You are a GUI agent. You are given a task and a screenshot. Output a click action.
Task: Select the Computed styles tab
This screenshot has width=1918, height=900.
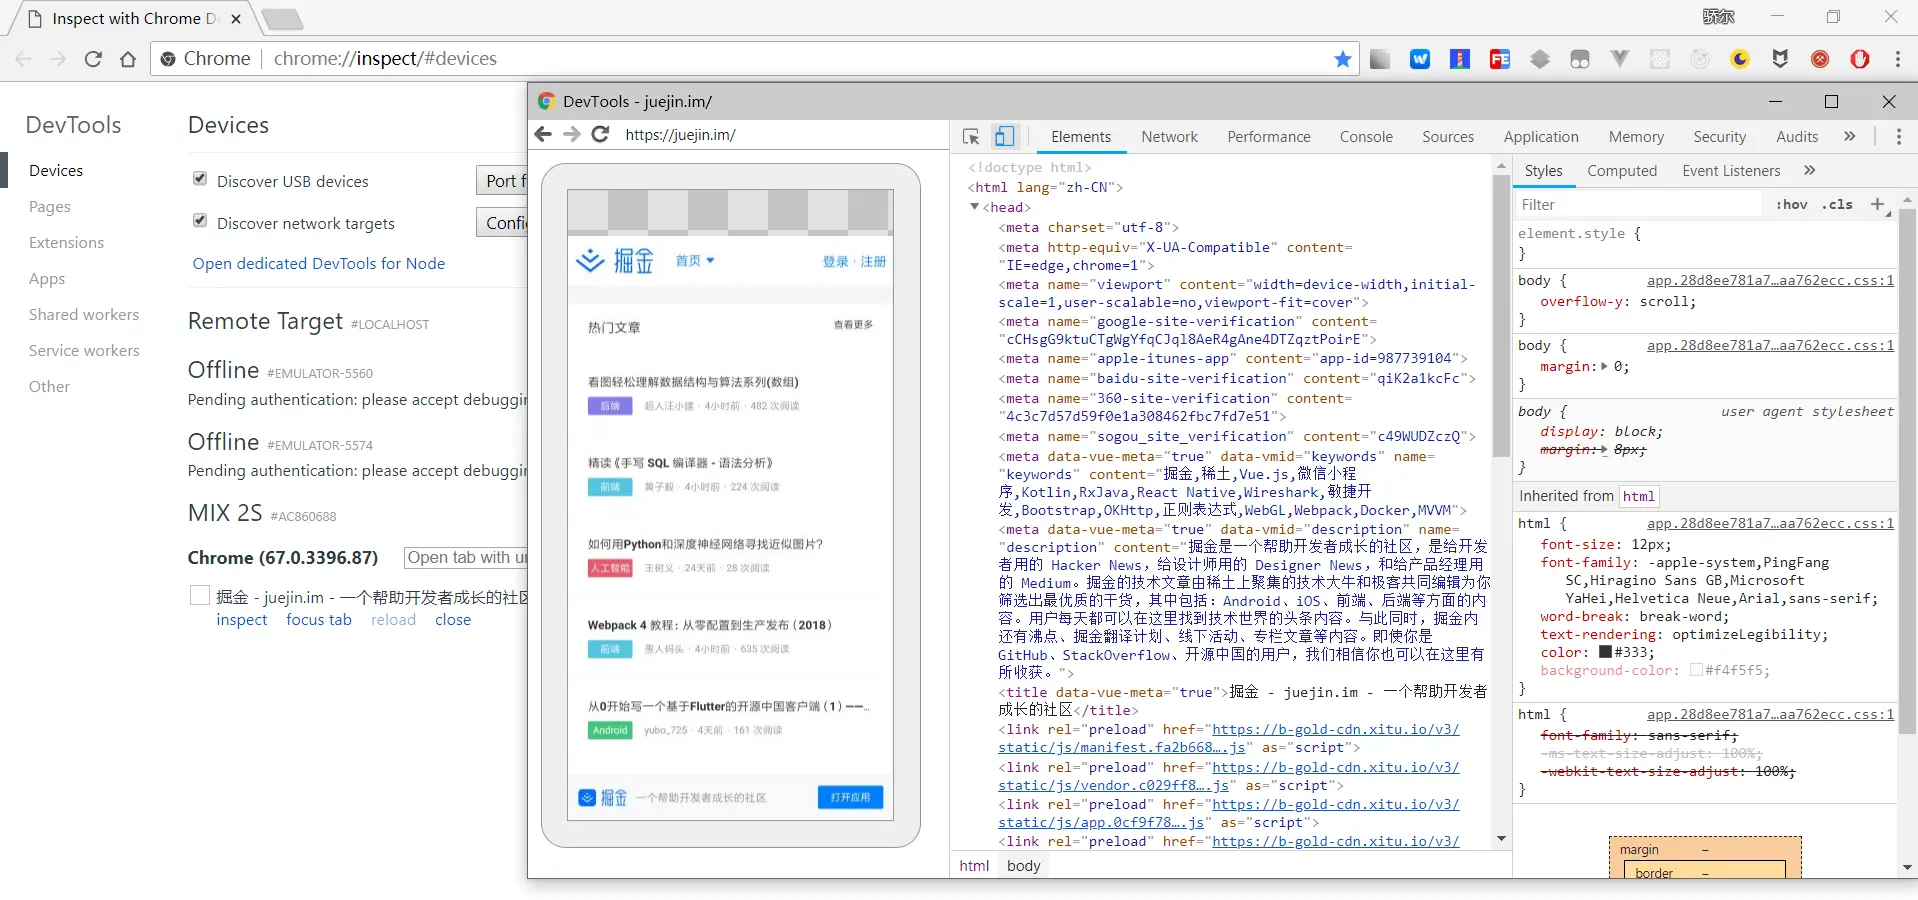(1622, 171)
